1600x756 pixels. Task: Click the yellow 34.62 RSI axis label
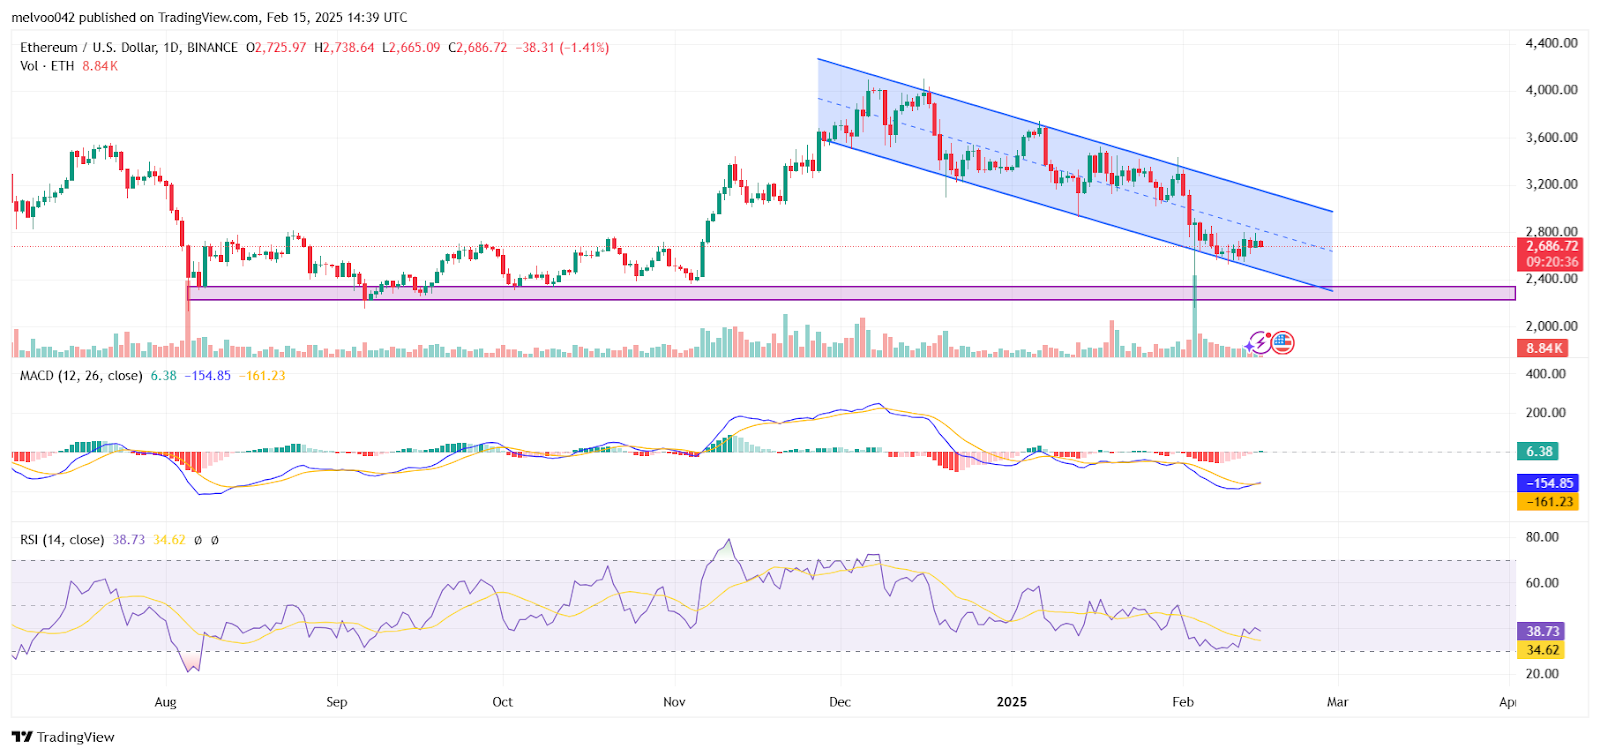click(x=1541, y=650)
